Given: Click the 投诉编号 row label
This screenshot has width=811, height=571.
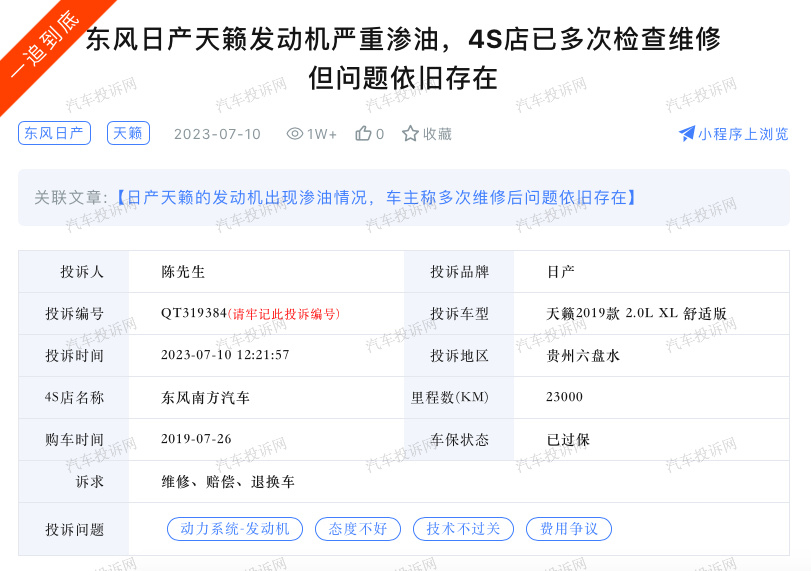Looking at the screenshot, I should click(x=74, y=313).
